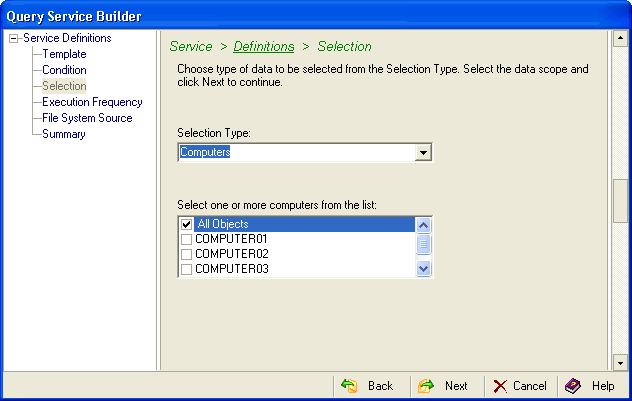632x401 pixels.
Task: Check the COMPUTER01 checkbox
Action: coord(186,239)
